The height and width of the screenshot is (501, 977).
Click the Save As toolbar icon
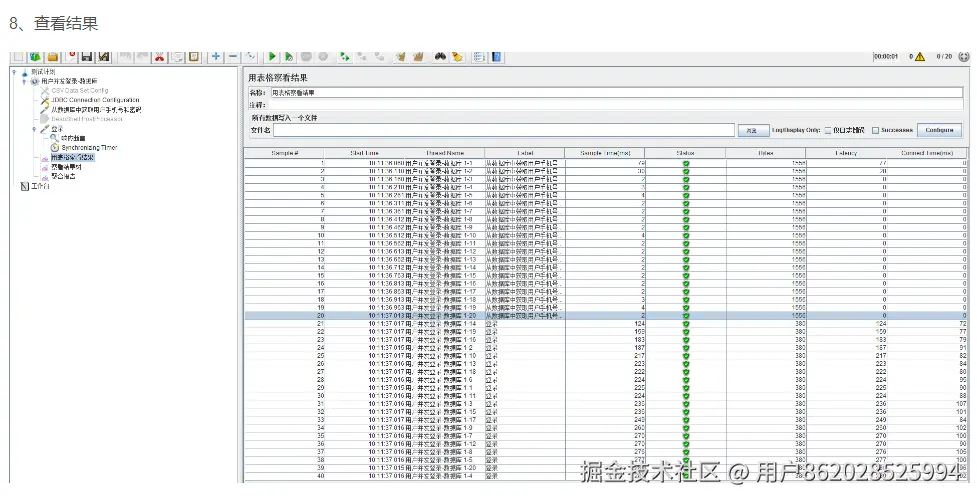pos(103,57)
